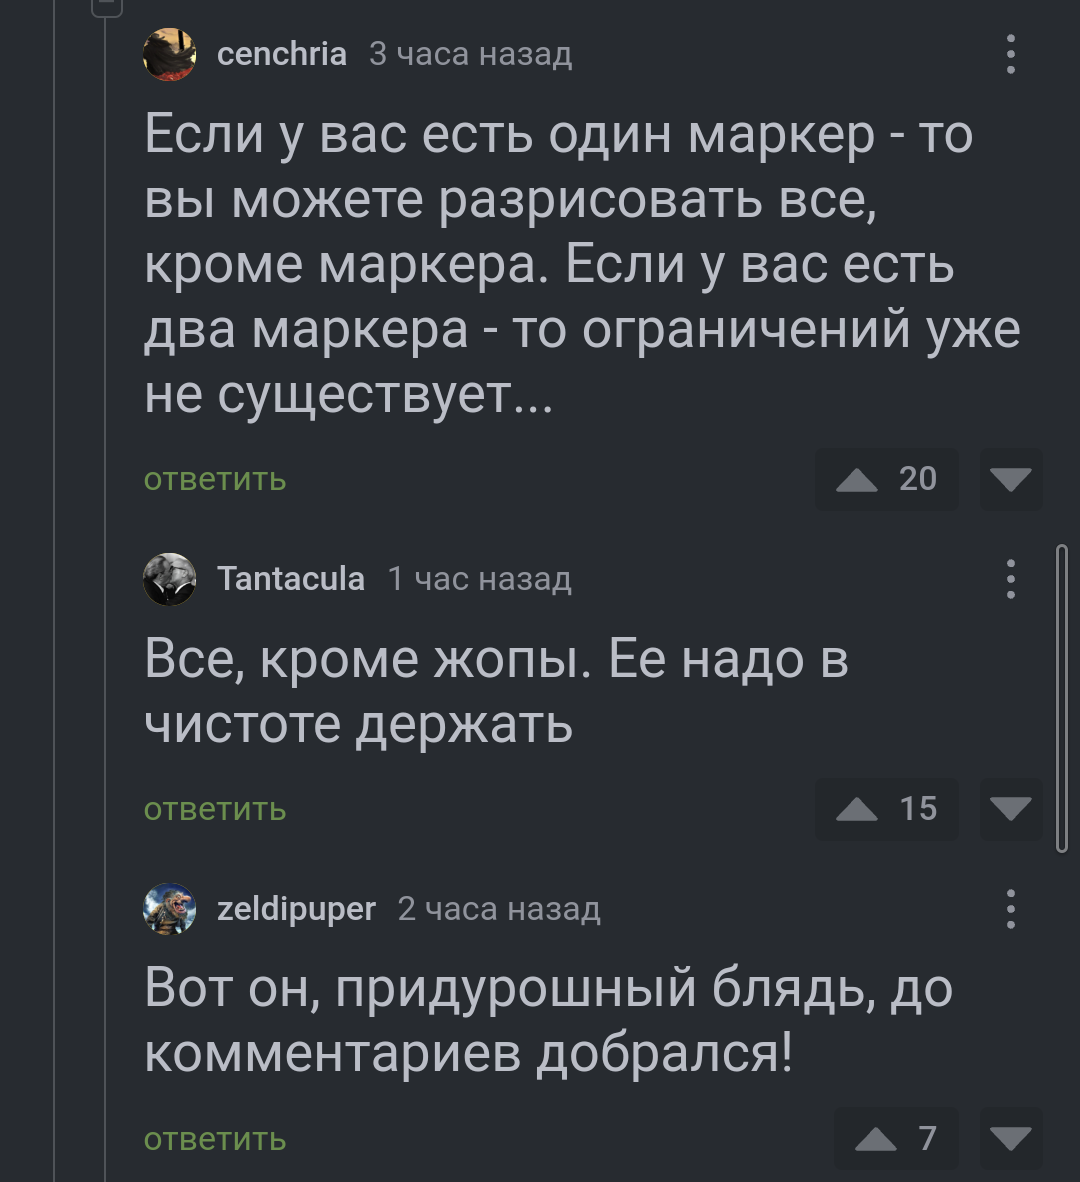This screenshot has width=1080, height=1182.
Task: Downvote cenchria's comment
Action: click(1011, 480)
